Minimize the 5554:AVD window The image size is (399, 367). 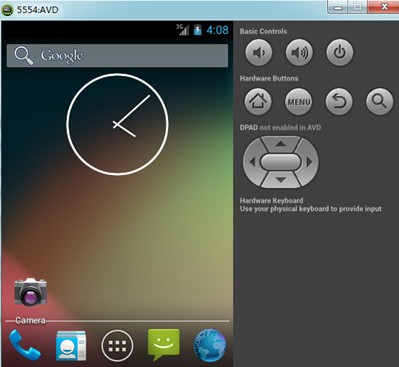point(338,7)
